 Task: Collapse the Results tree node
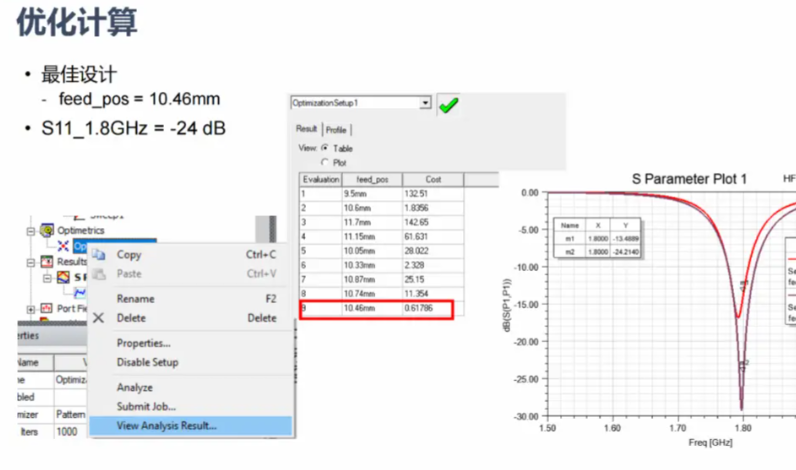31,261
